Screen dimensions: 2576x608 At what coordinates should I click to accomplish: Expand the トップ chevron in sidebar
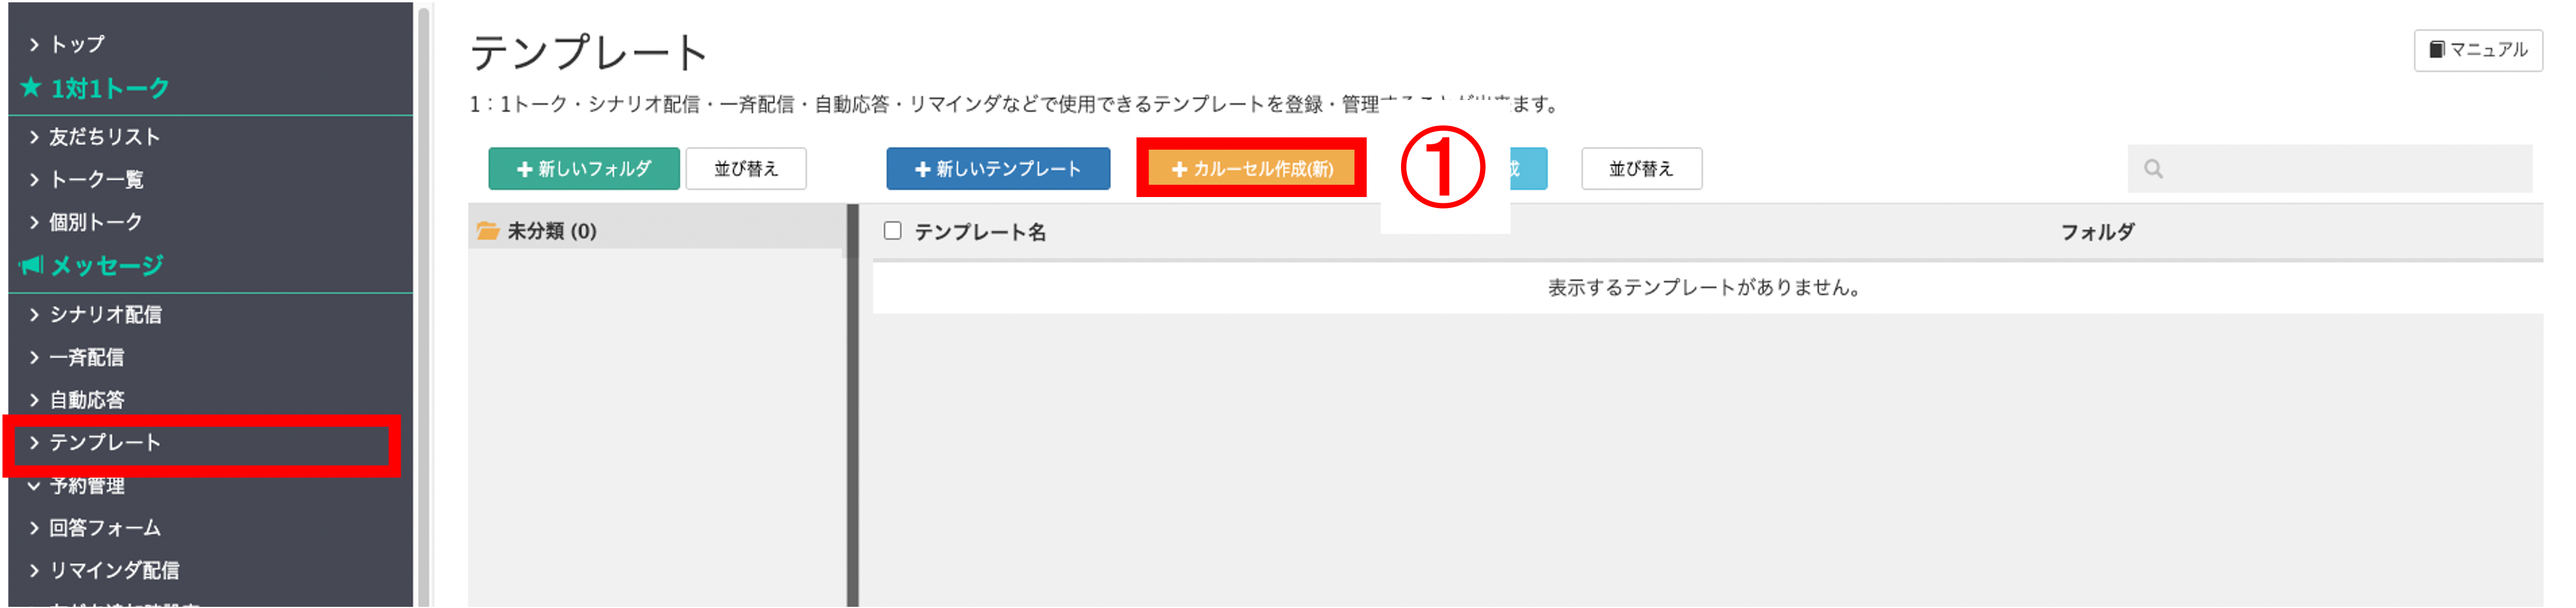pyautogui.click(x=34, y=44)
